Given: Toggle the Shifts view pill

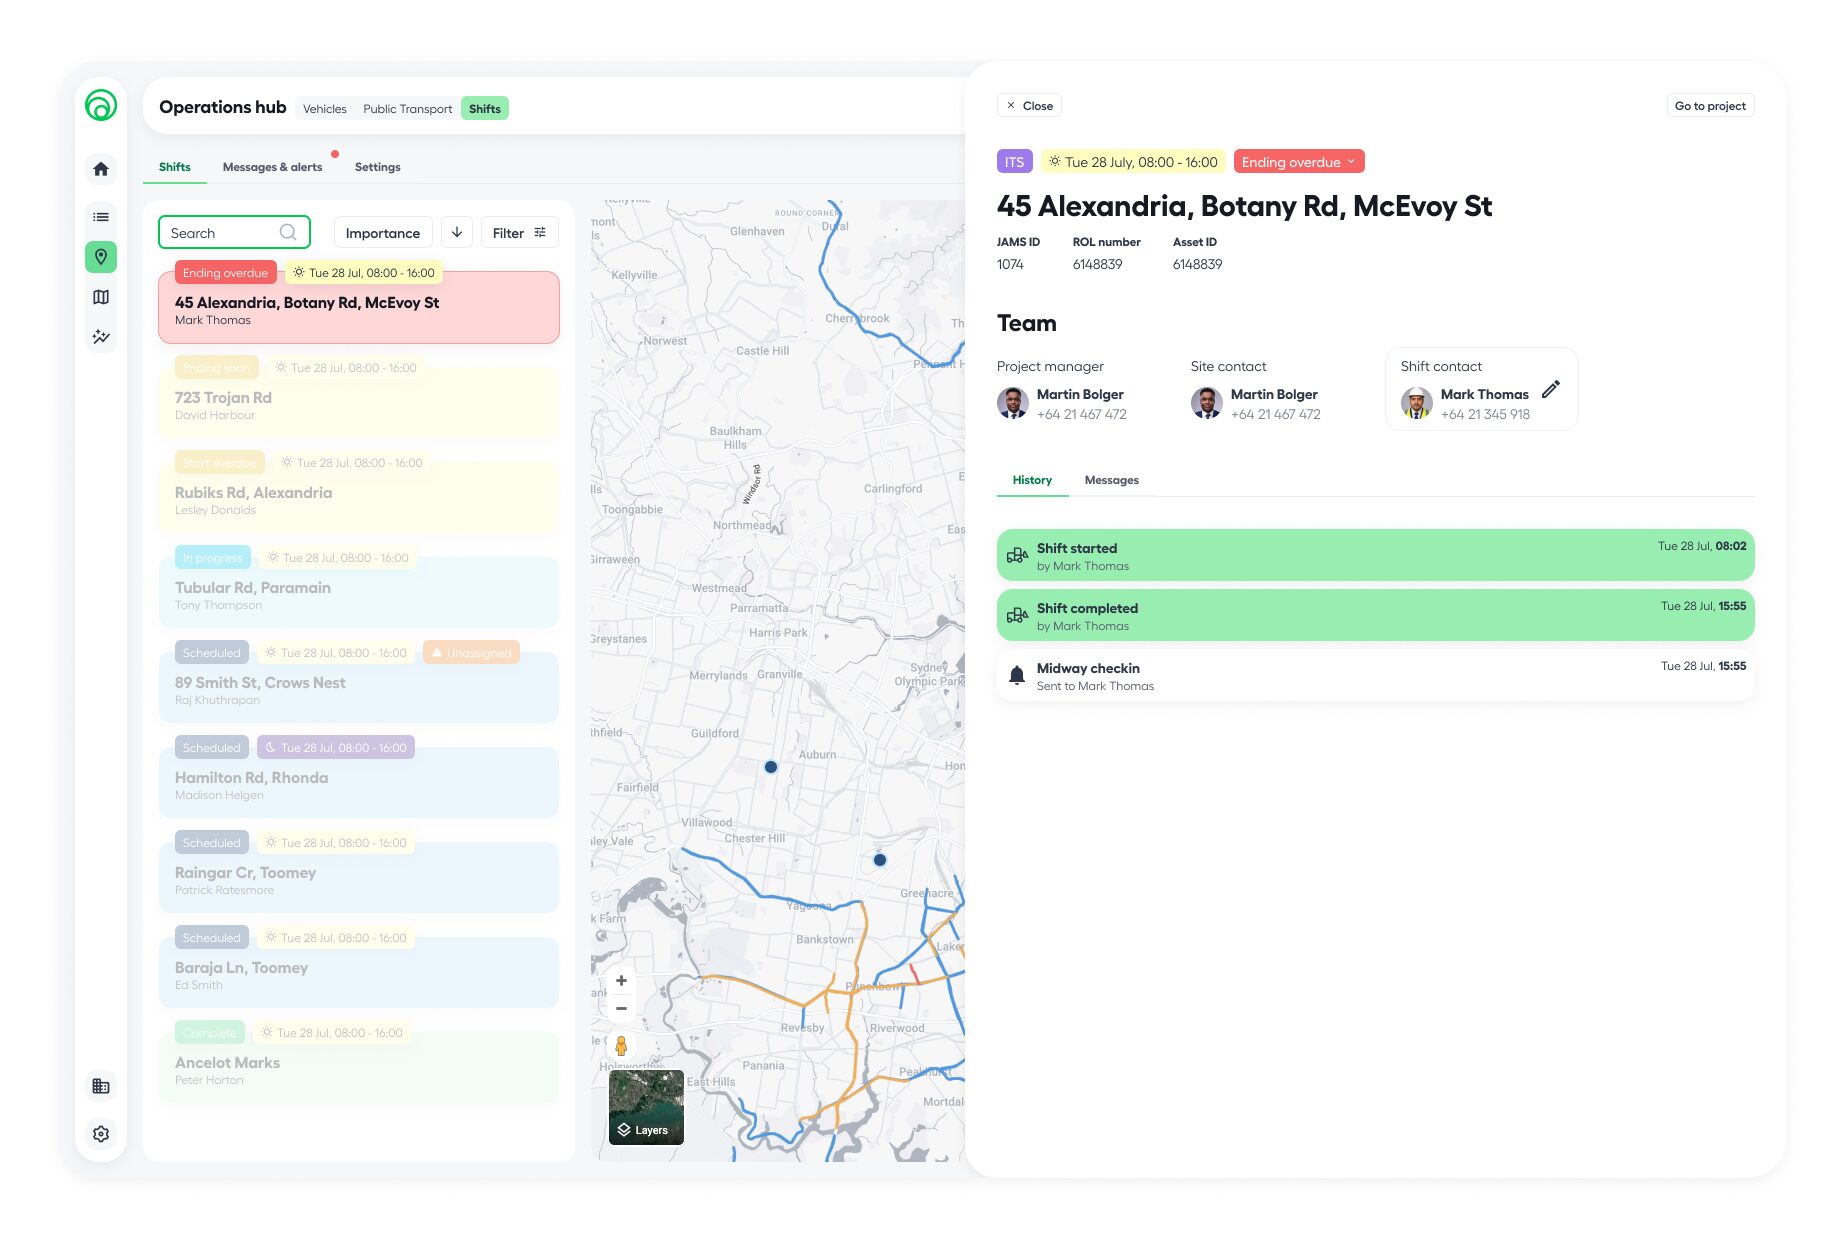Looking at the screenshot, I should coord(485,109).
